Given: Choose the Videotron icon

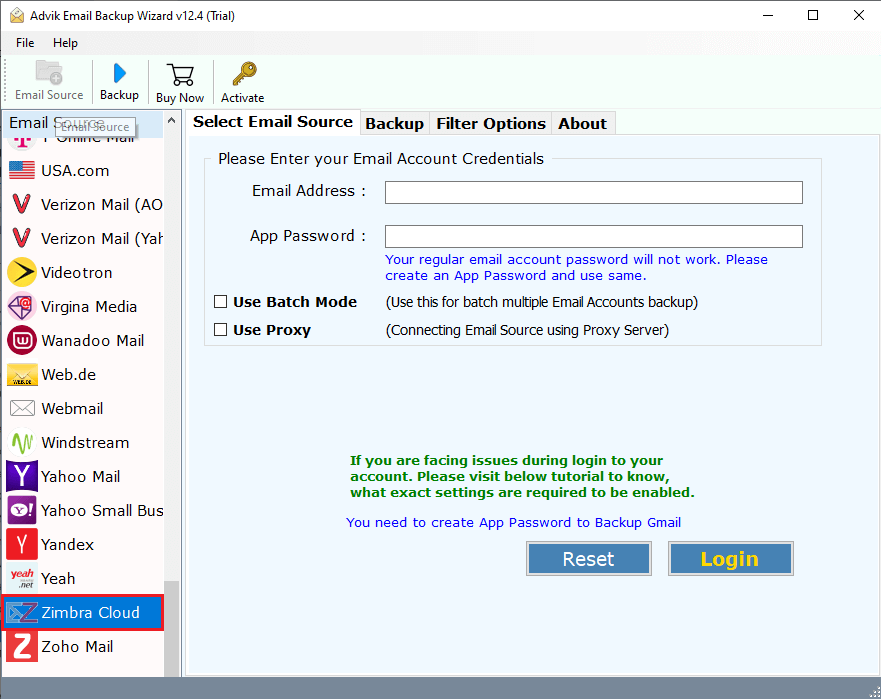Looking at the screenshot, I should click(22, 272).
